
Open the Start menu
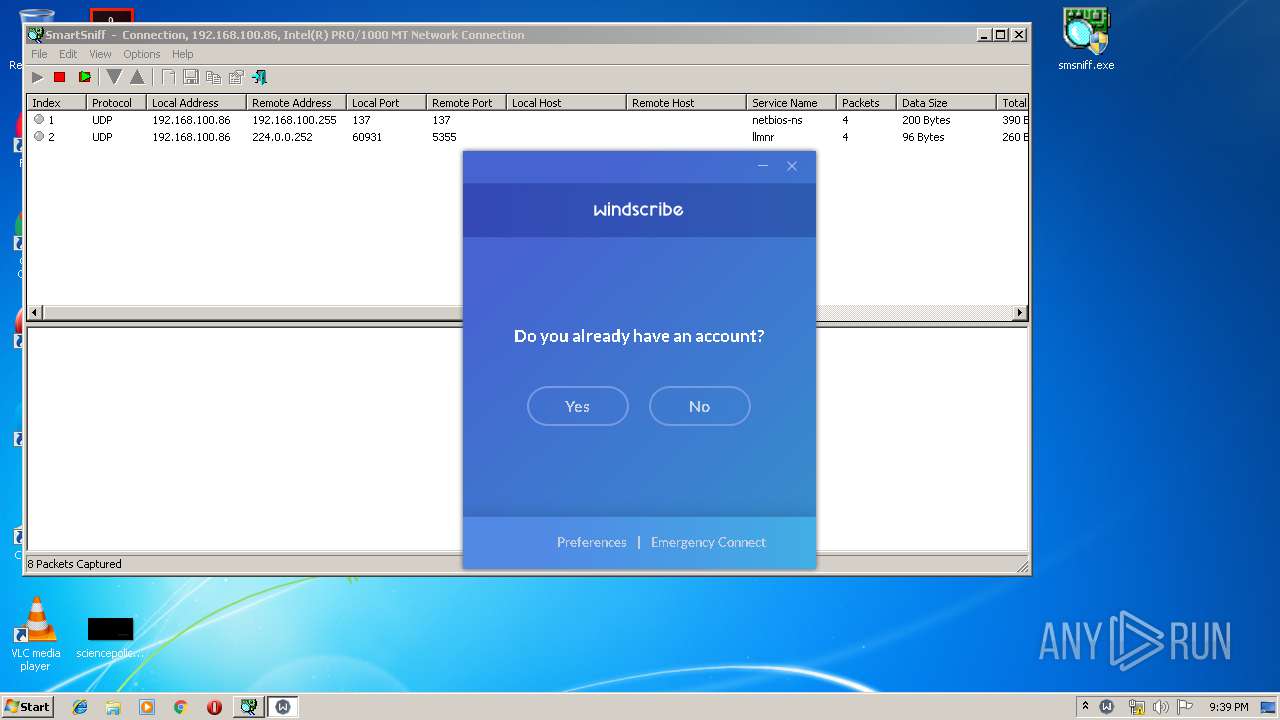tap(28, 707)
